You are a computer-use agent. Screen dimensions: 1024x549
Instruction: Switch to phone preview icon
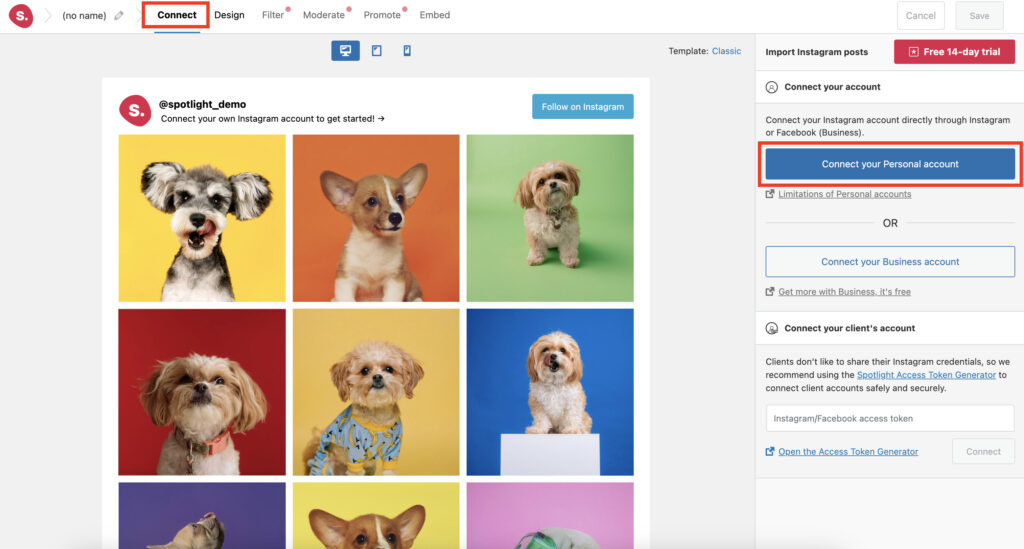click(x=407, y=51)
